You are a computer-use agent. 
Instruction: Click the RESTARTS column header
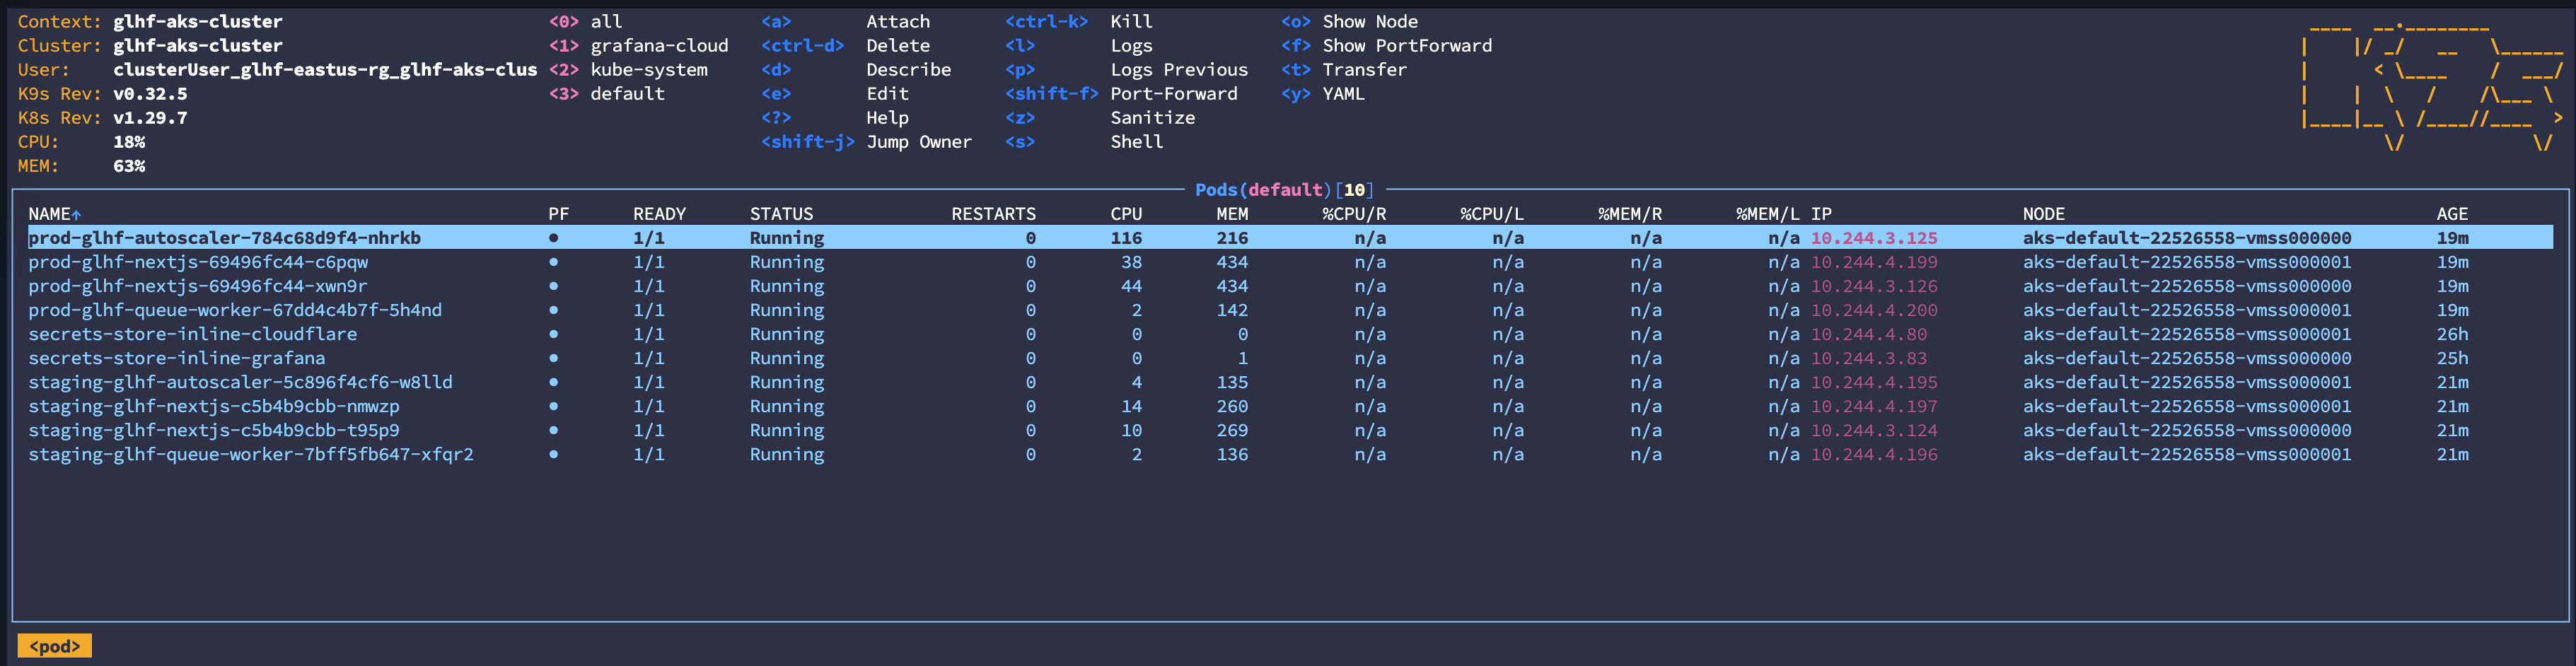point(993,214)
